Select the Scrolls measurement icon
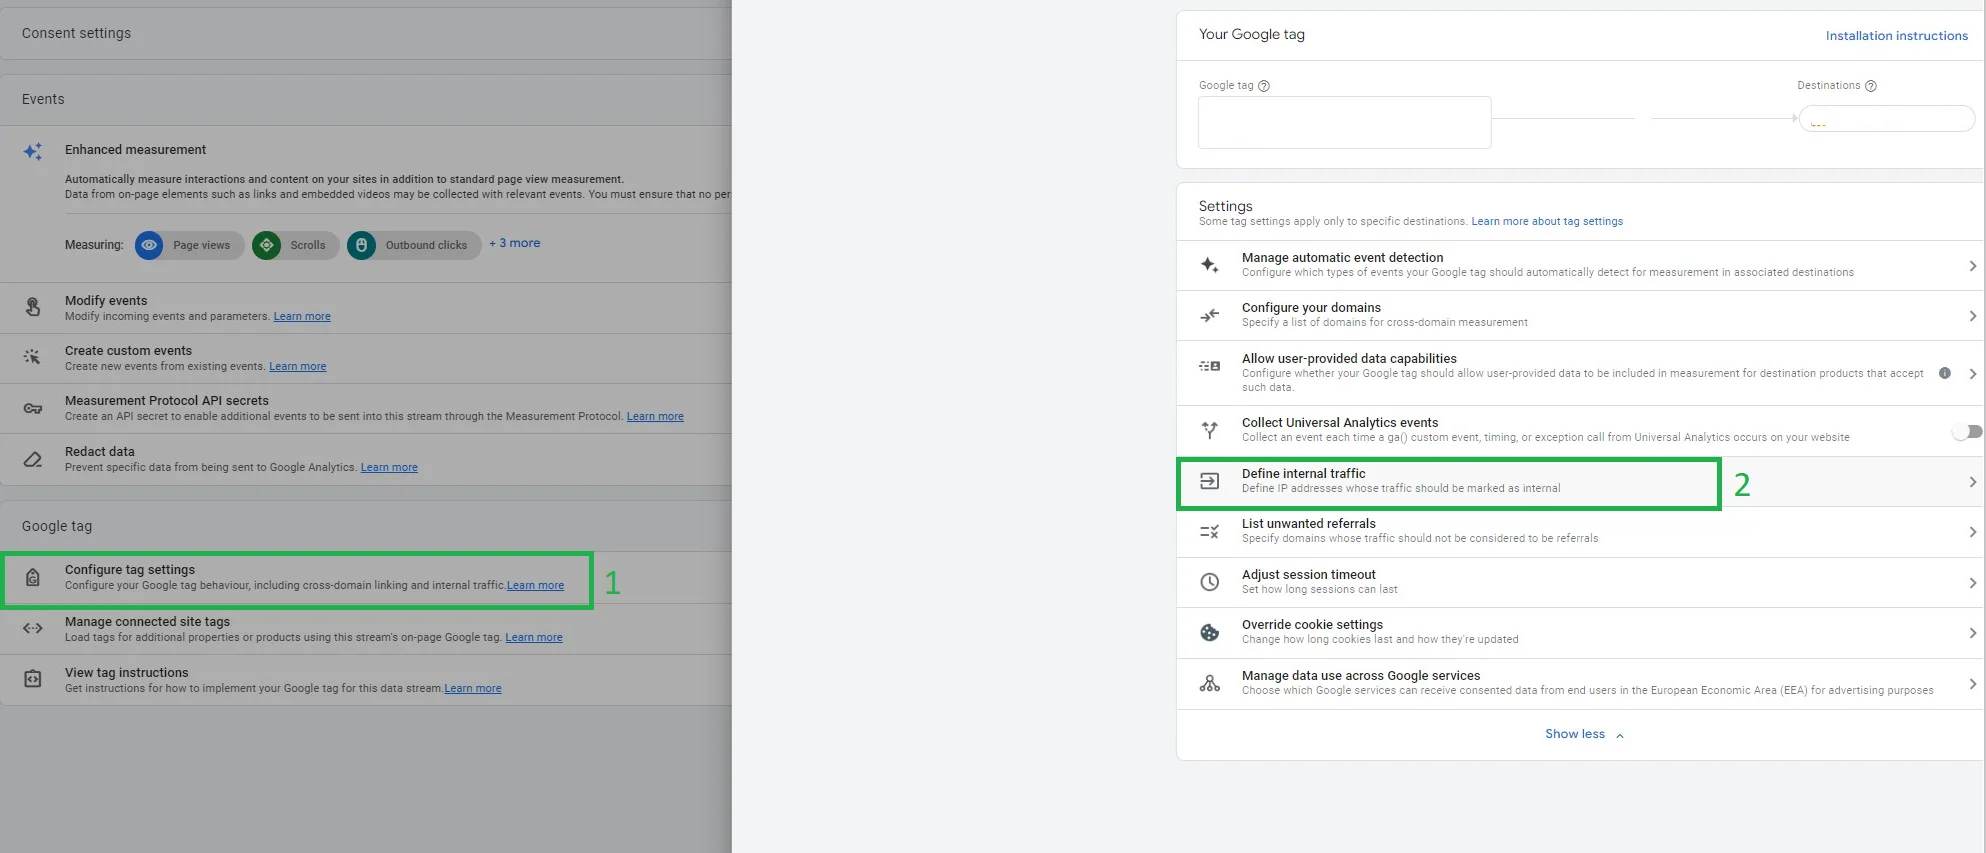1986x853 pixels. [x=267, y=245]
